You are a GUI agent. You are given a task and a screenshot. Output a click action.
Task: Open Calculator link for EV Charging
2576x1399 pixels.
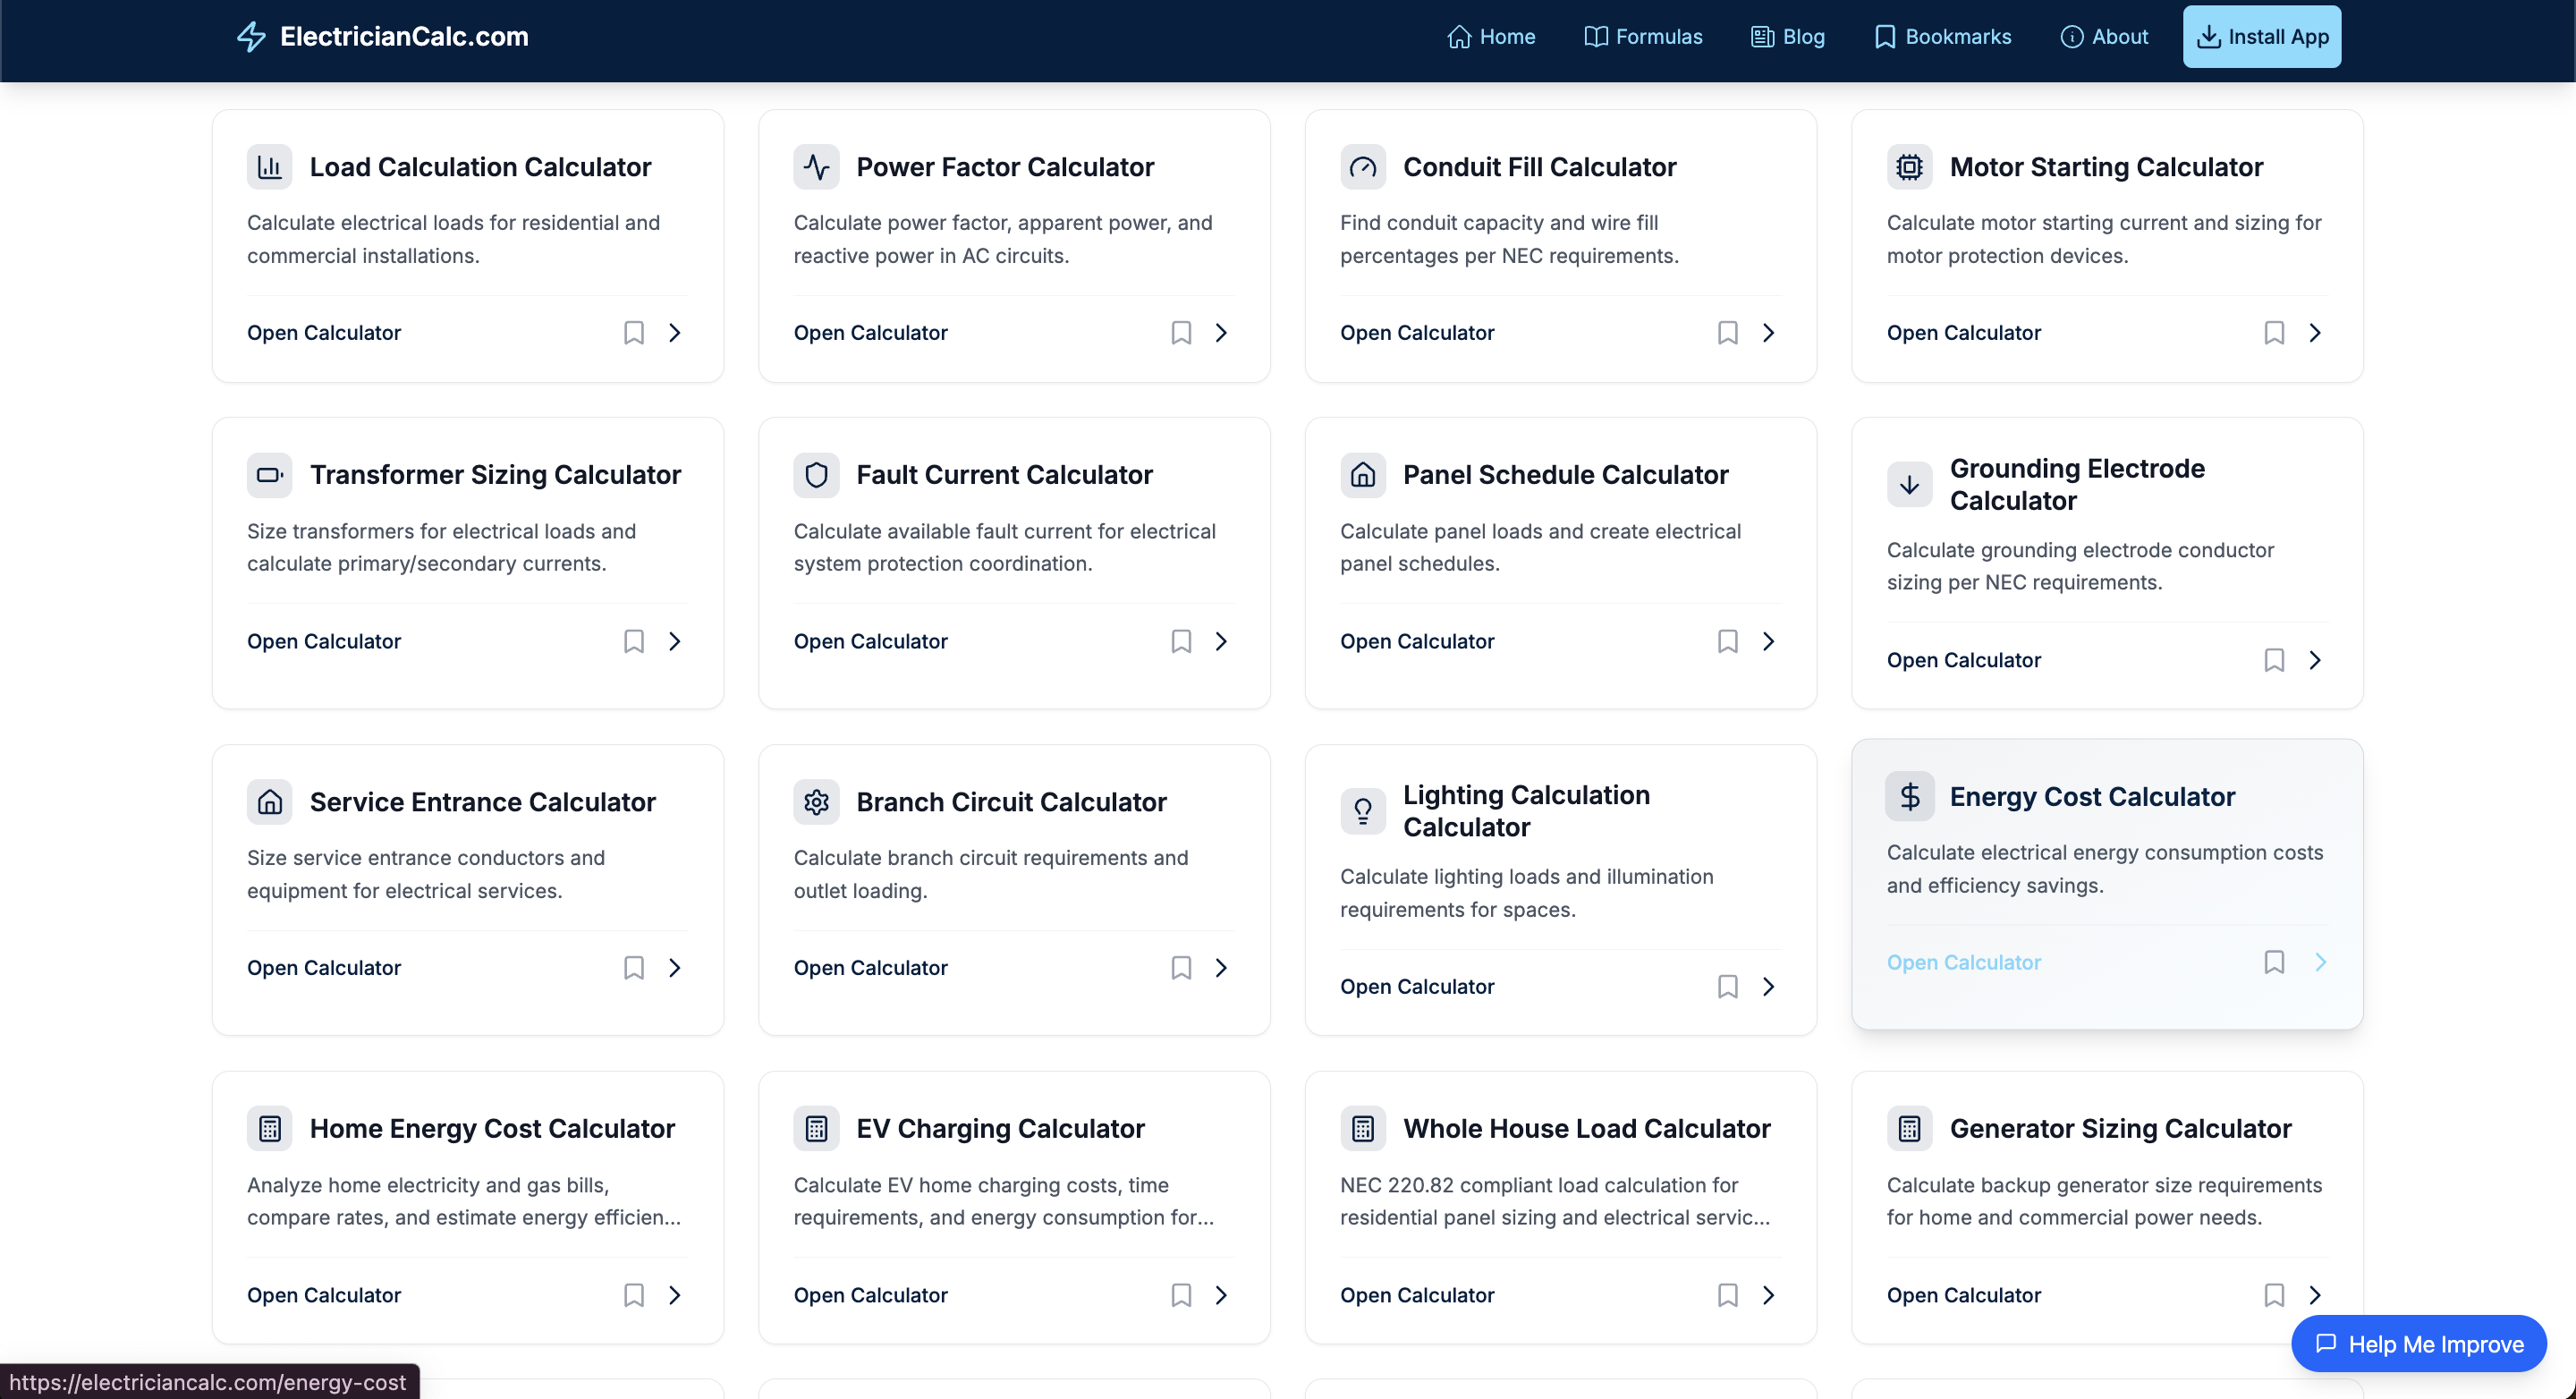870,1295
